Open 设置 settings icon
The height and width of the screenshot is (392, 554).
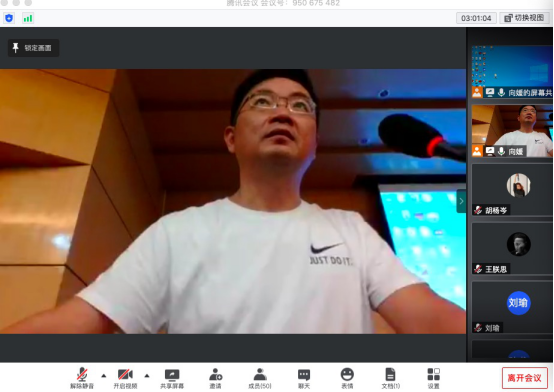point(434,378)
